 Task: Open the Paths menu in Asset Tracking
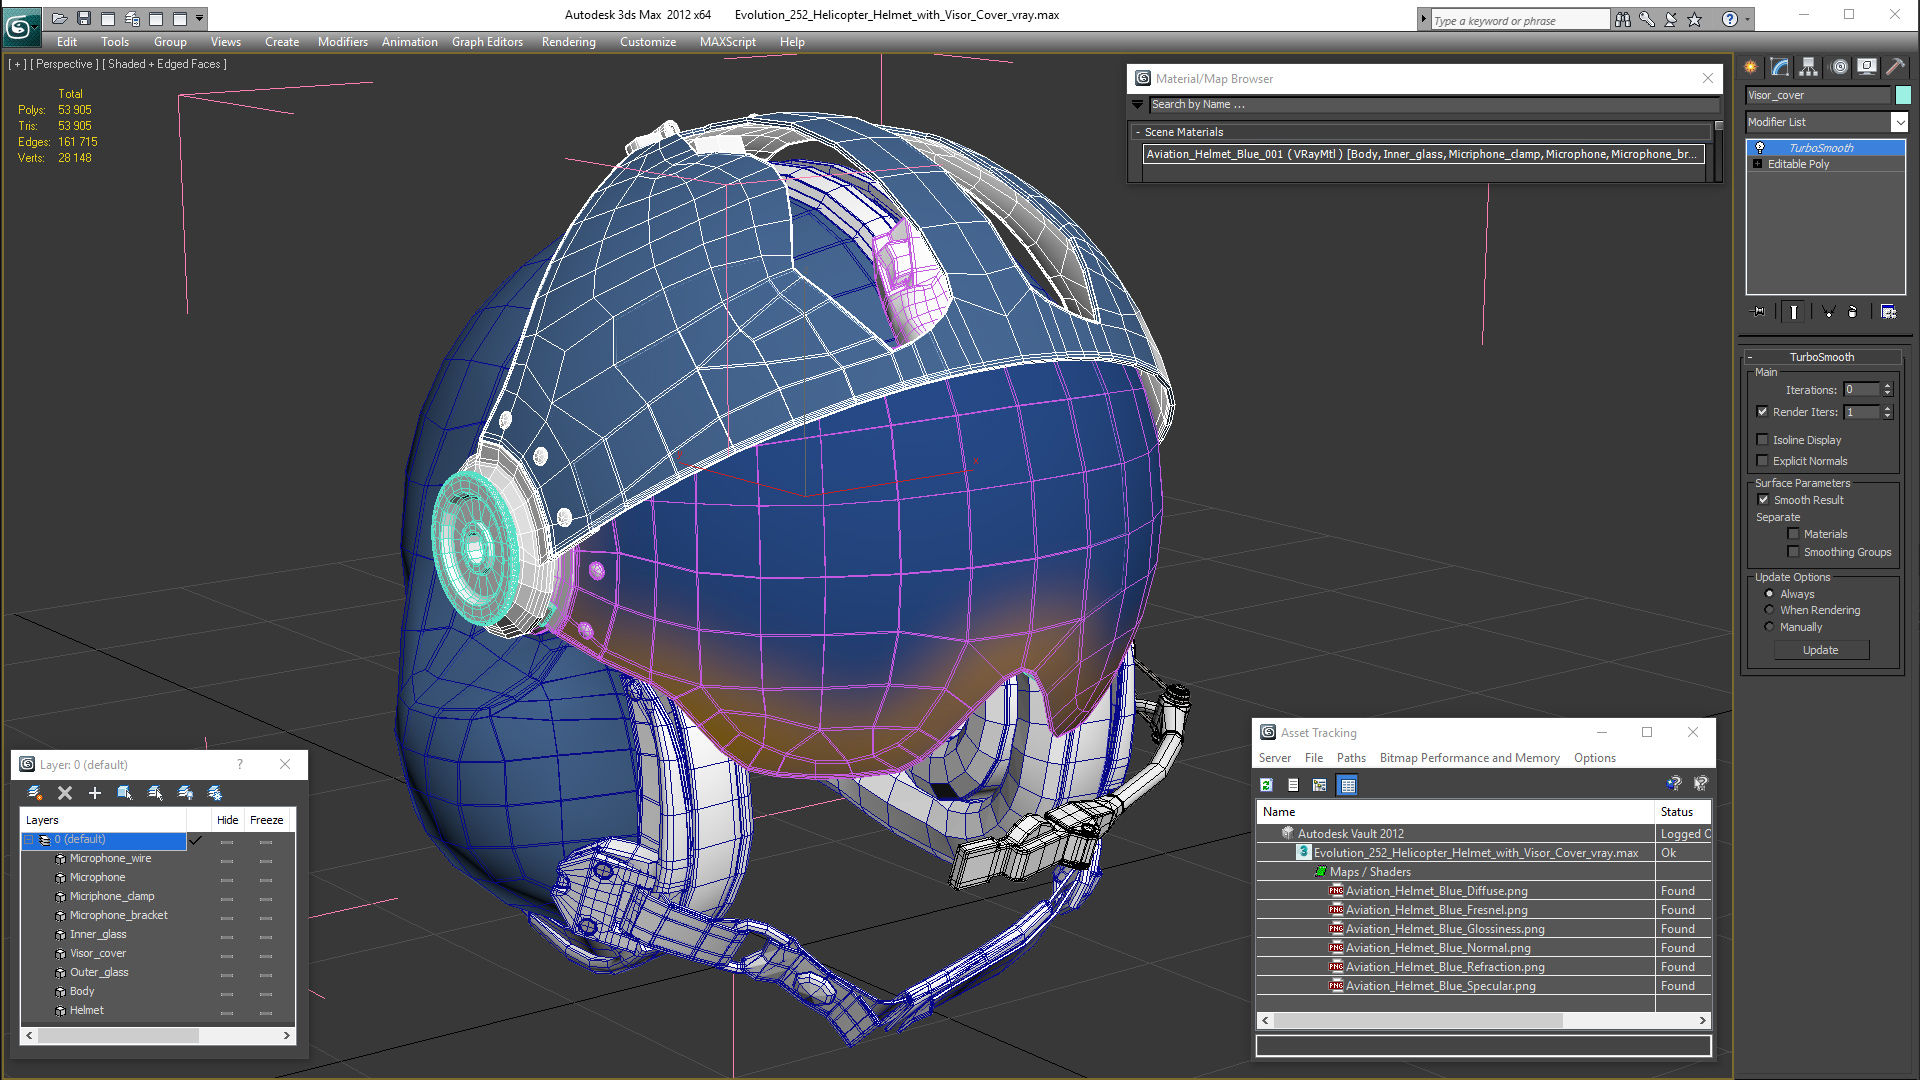[1350, 758]
